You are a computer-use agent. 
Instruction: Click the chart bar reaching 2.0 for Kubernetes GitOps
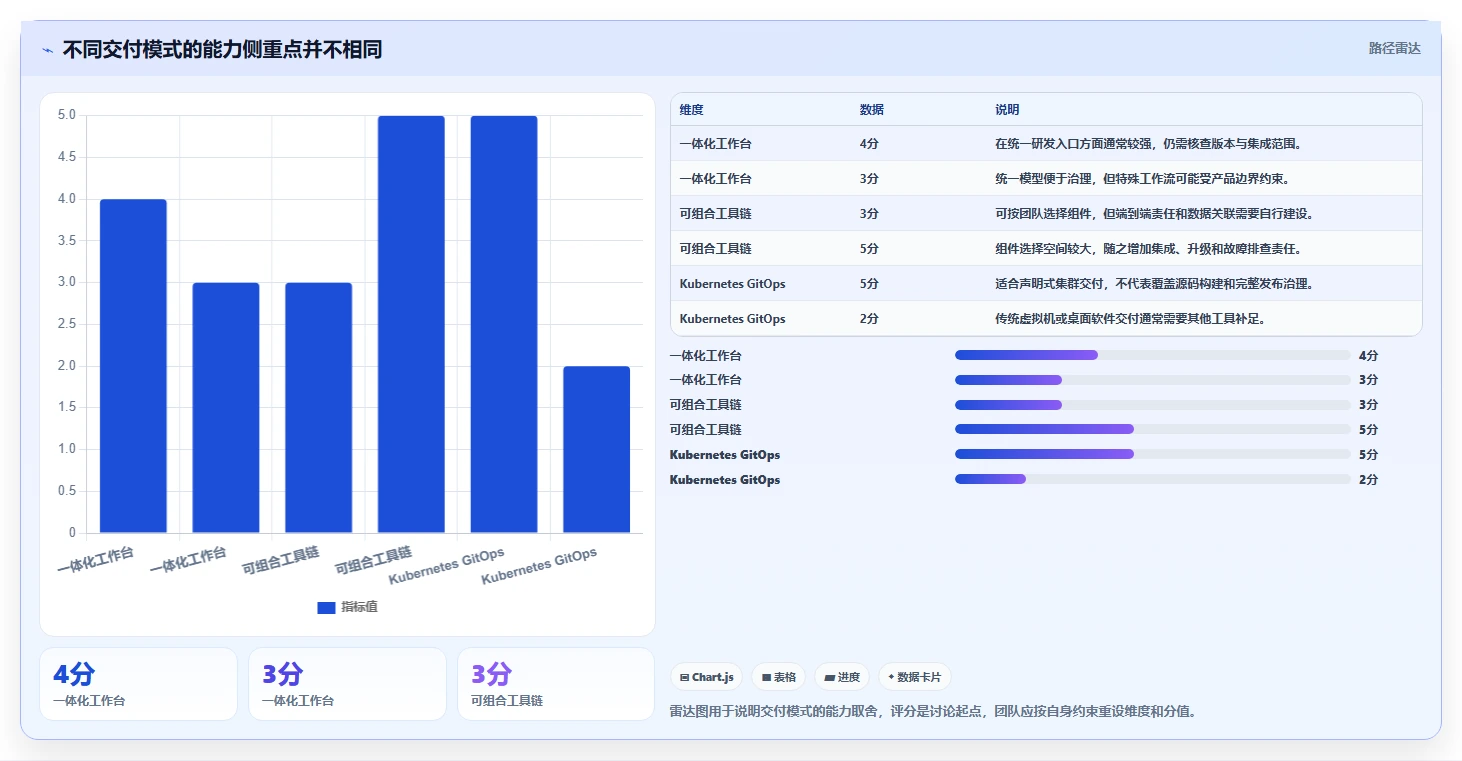pyautogui.click(x=596, y=450)
